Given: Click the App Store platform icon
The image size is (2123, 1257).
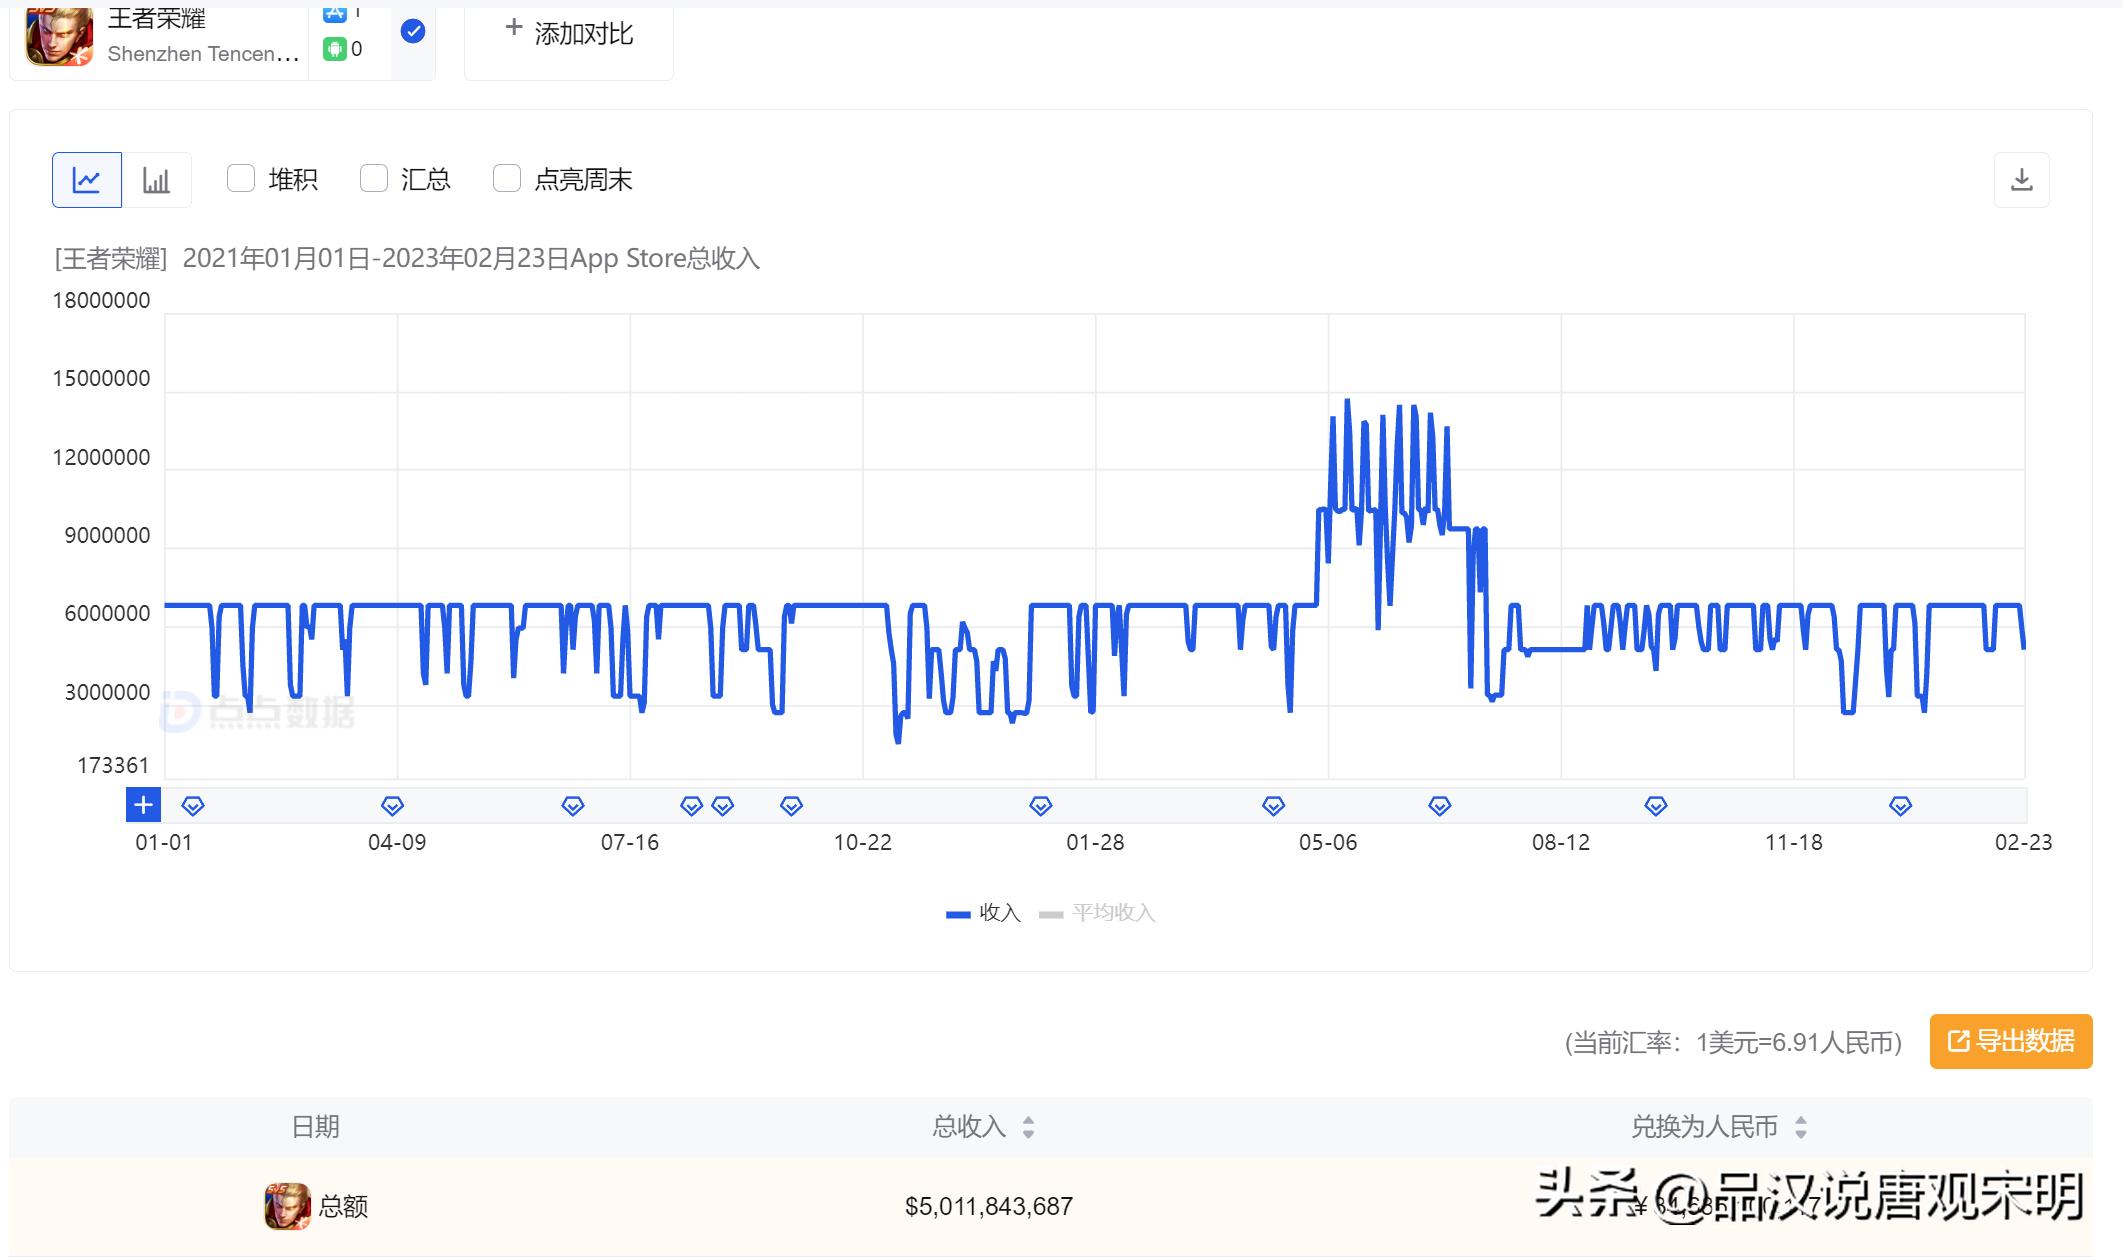Looking at the screenshot, I should [335, 13].
